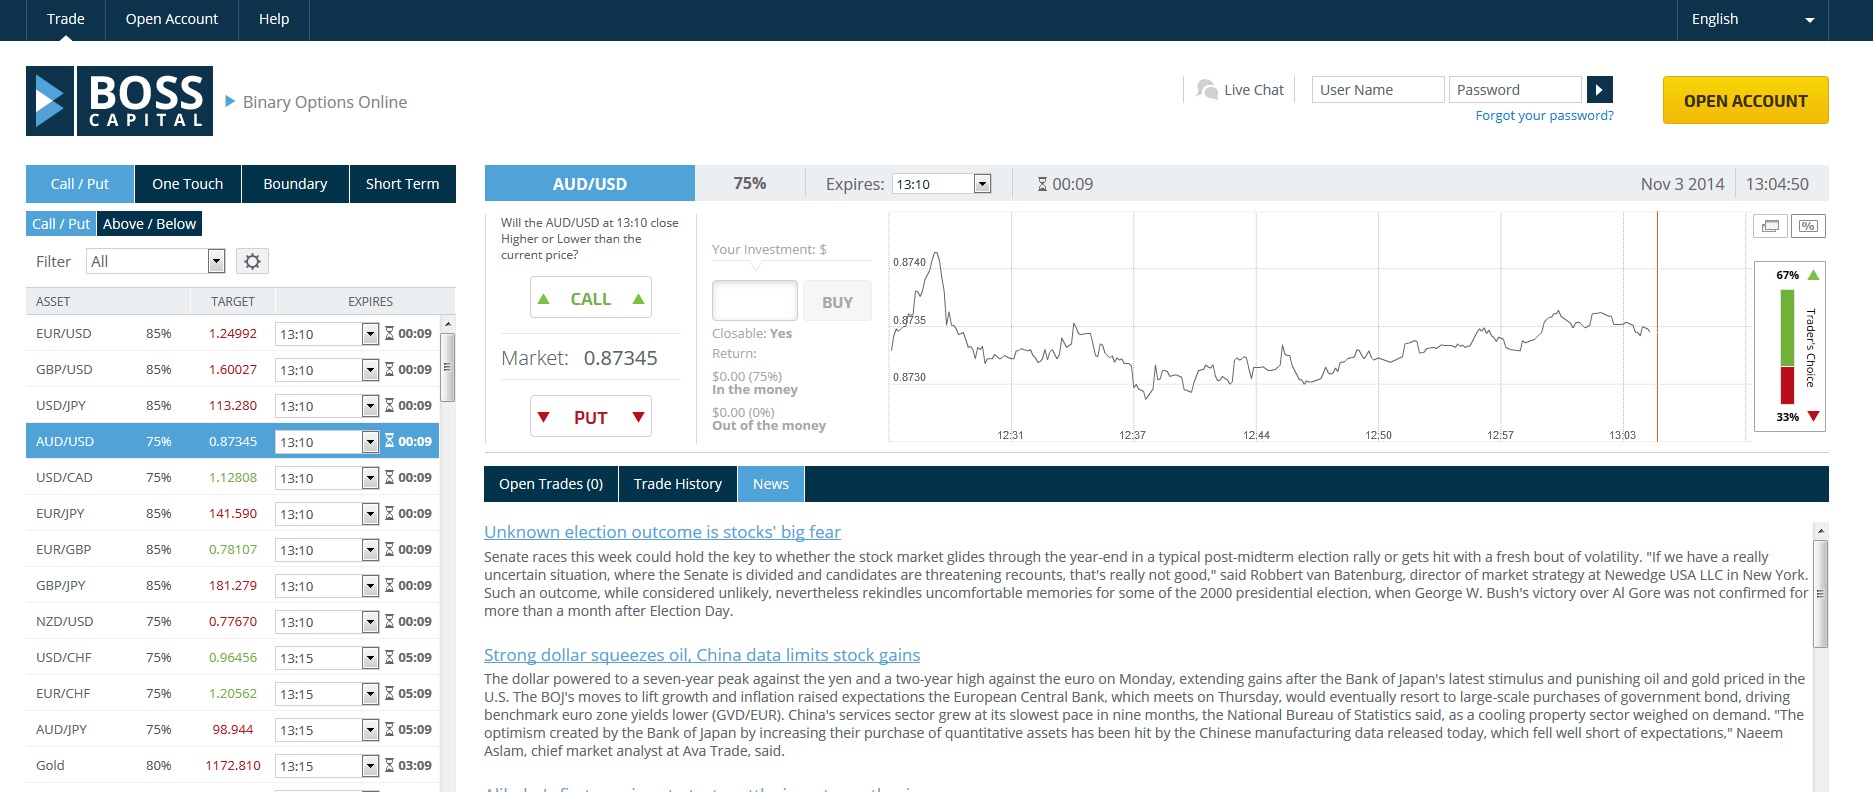The height and width of the screenshot is (792, 1873).
Task: Open expiry dropdown for EUR/JPY row
Action: [x=328, y=514]
